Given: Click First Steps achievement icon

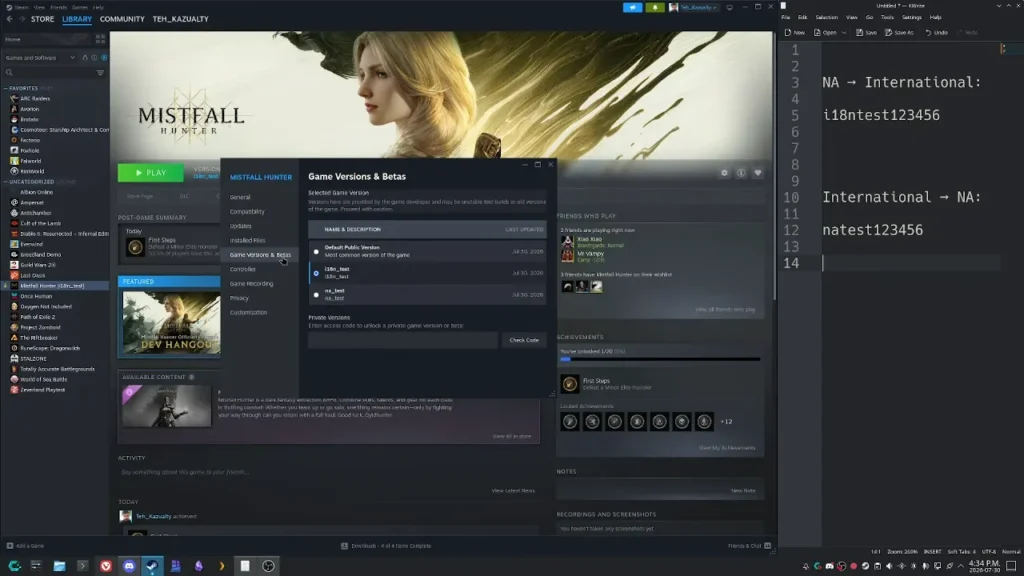Looking at the screenshot, I should click(569, 384).
